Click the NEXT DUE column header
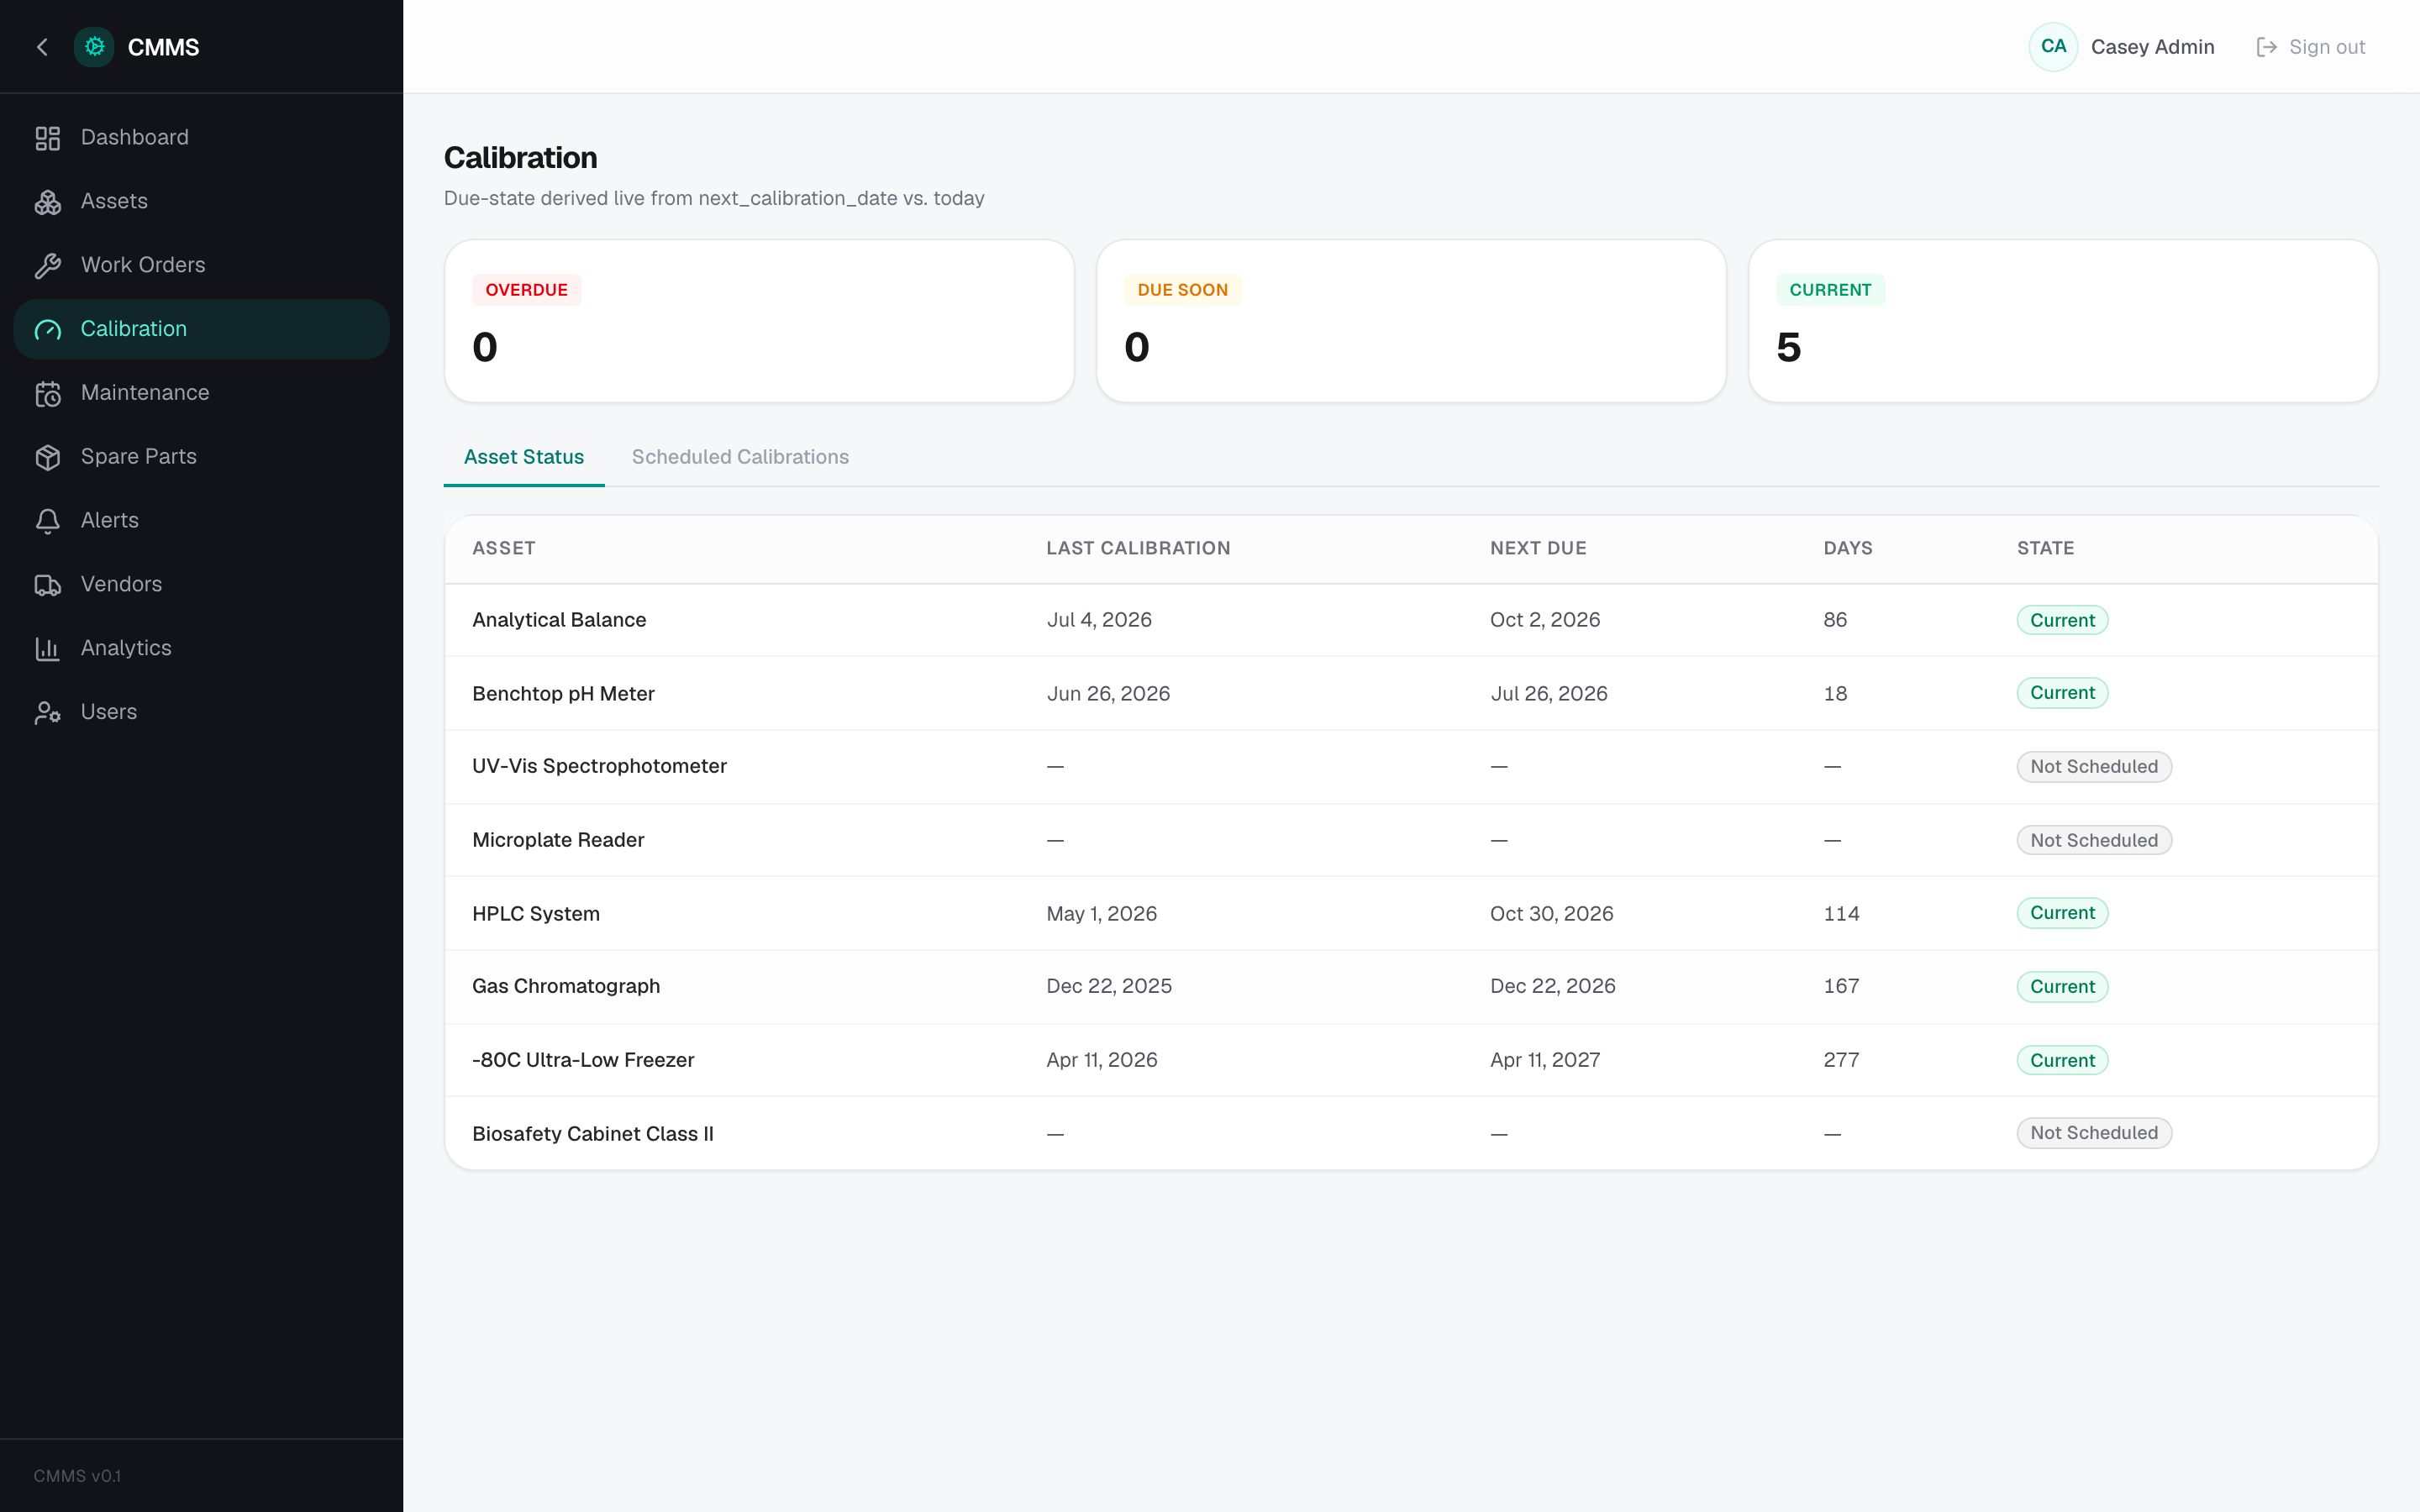 tap(1538, 548)
